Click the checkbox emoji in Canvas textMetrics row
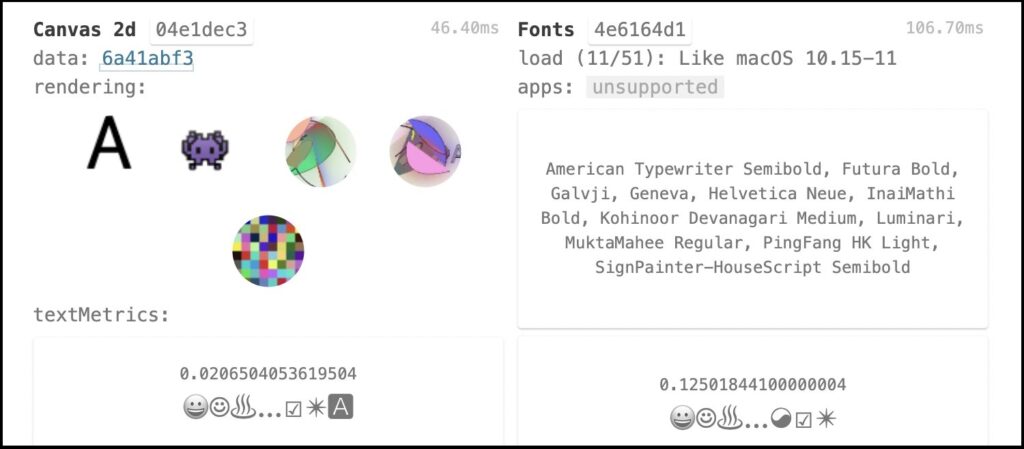The height and width of the screenshot is (449, 1024). [x=294, y=409]
